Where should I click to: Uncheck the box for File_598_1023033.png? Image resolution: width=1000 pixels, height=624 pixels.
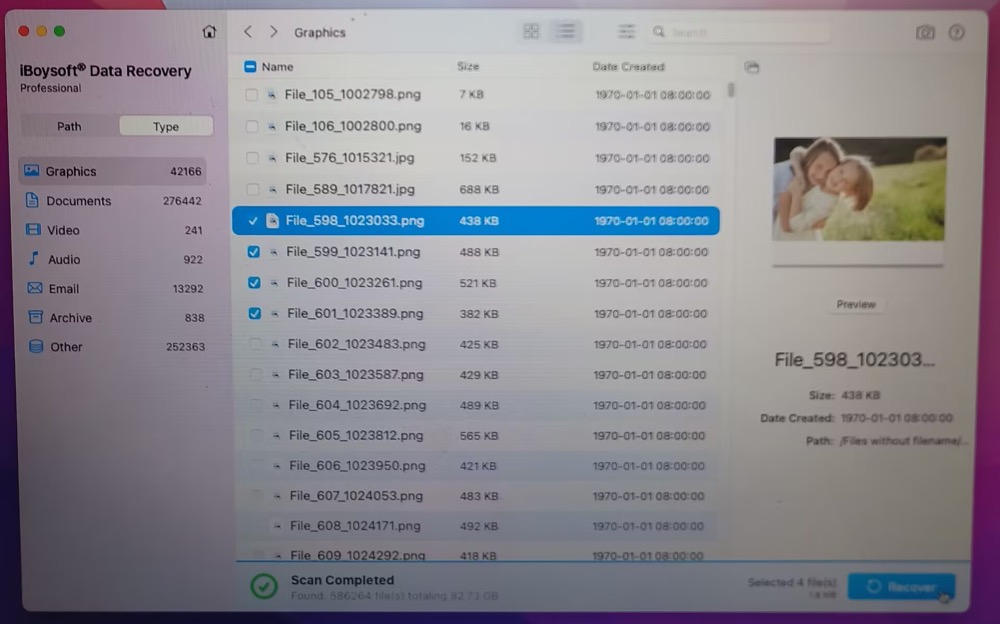tap(253, 221)
